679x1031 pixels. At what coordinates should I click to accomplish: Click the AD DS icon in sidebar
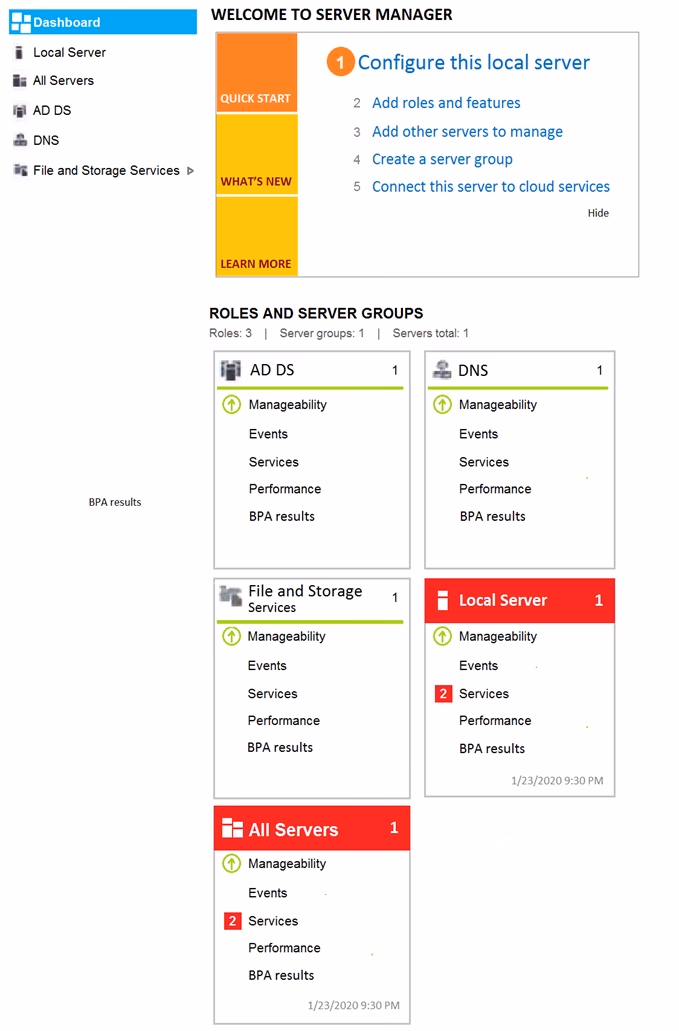(20, 110)
